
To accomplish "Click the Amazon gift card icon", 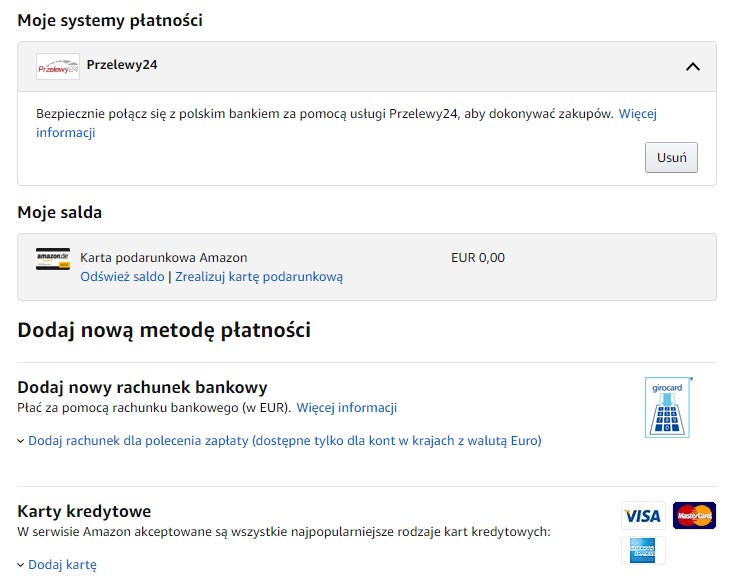I will click(x=53, y=259).
